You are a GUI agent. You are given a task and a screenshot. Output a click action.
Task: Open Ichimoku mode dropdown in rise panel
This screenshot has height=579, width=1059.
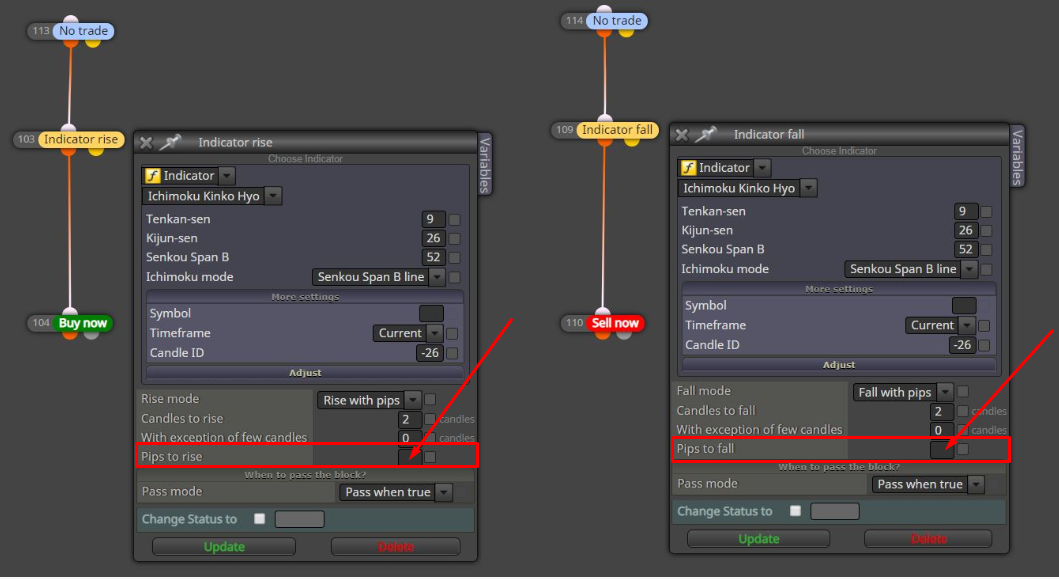[437, 277]
